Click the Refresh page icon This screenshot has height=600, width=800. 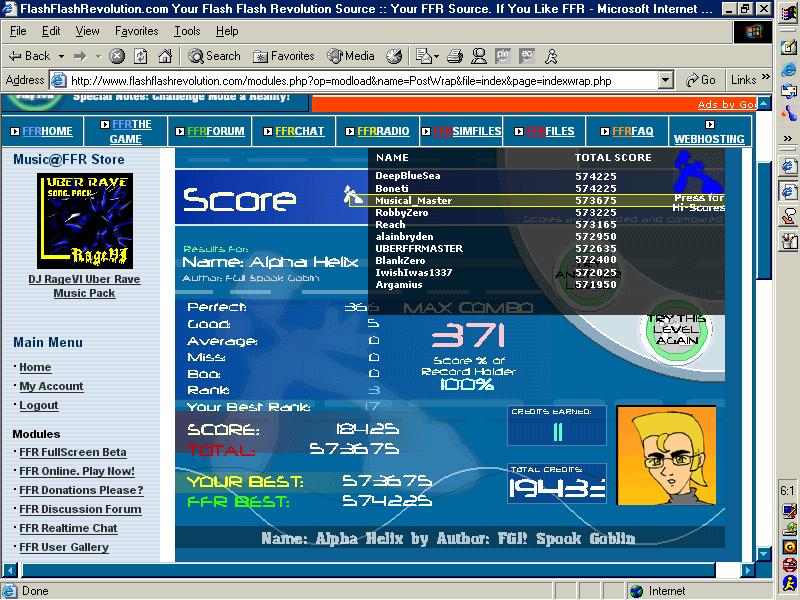141,56
